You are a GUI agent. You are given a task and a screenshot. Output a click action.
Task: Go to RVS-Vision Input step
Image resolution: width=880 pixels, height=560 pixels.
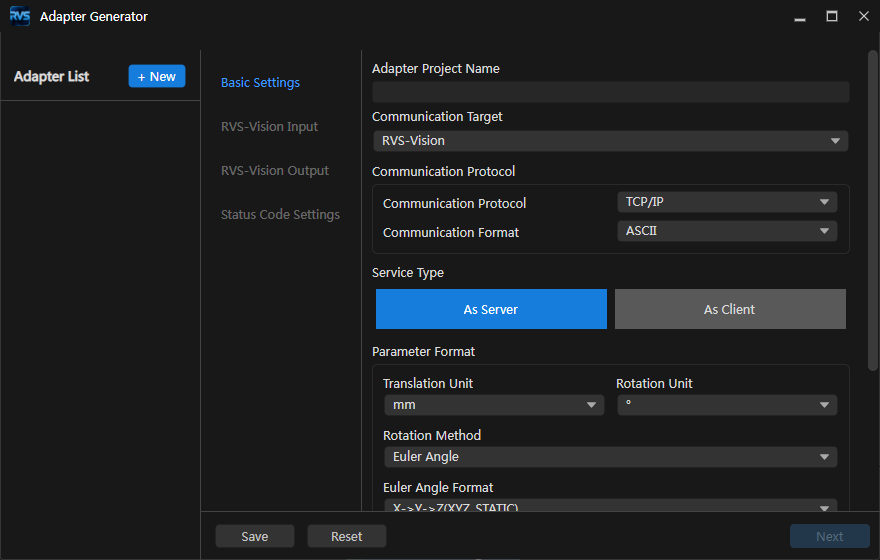(x=269, y=126)
